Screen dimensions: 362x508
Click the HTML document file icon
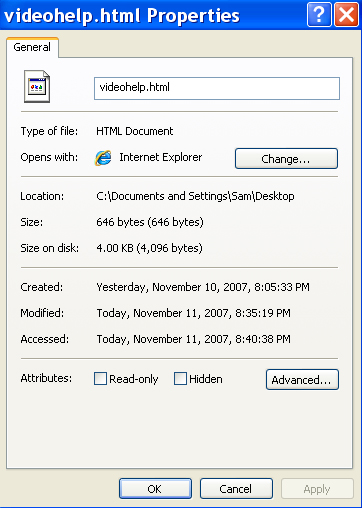(x=37, y=86)
